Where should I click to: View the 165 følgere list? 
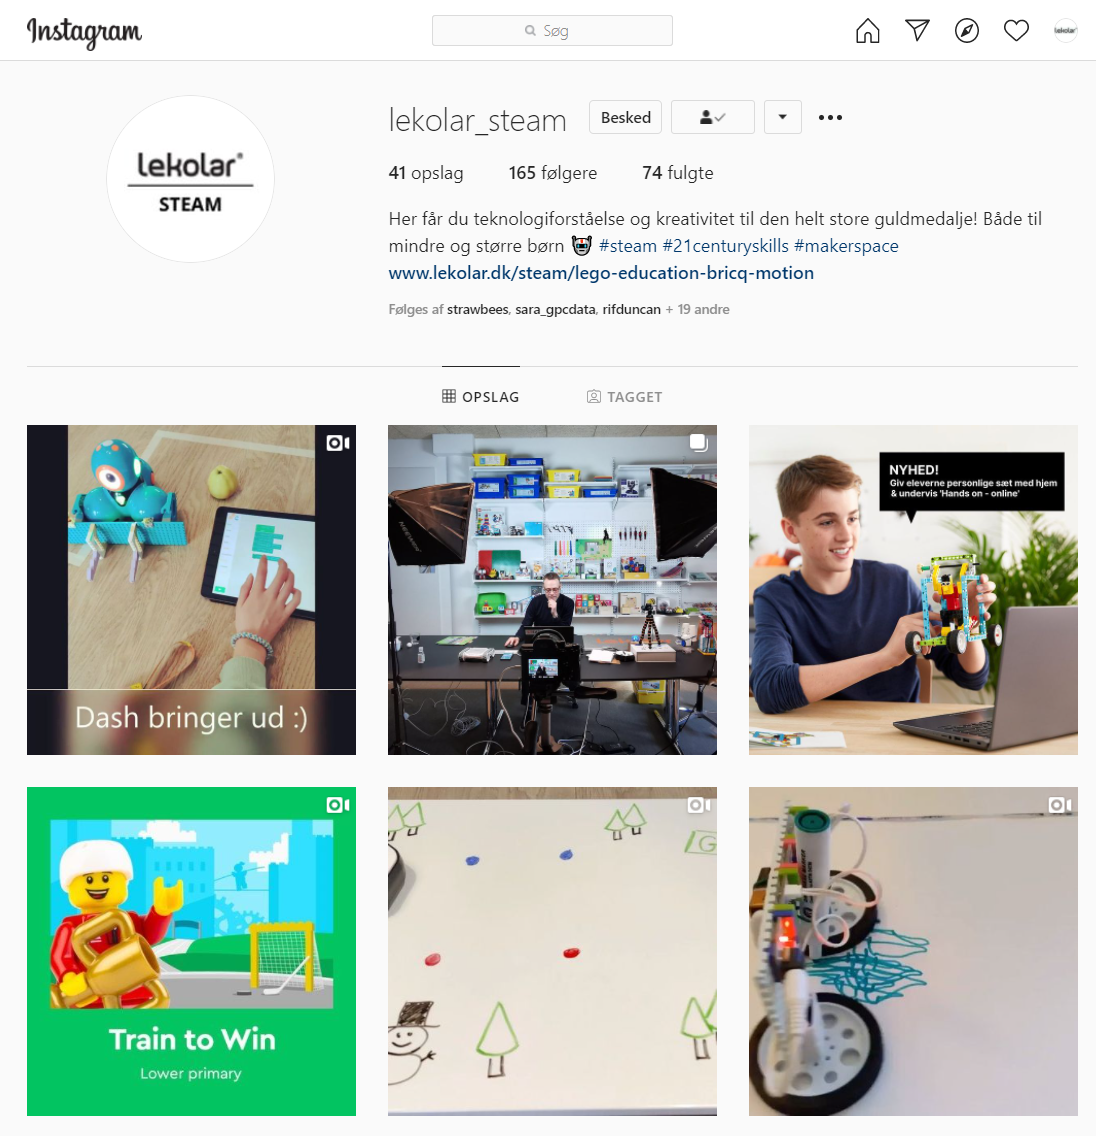[553, 173]
